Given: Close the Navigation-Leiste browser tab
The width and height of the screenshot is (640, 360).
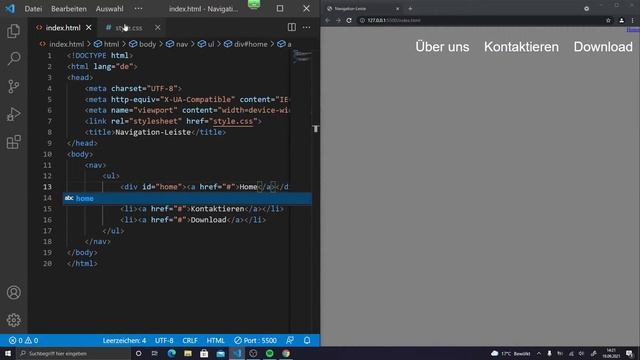Looking at the screenshot, I should click(x=398, y=9).
